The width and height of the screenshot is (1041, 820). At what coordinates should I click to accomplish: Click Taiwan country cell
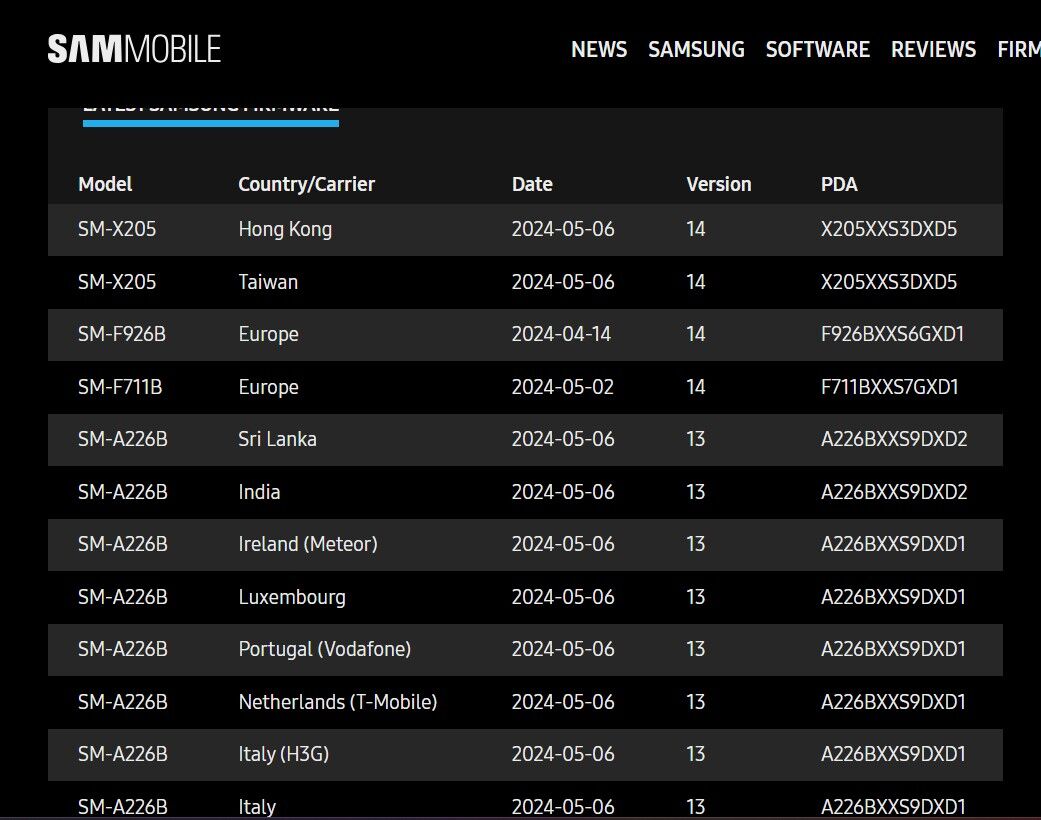[x=268, y=282]
